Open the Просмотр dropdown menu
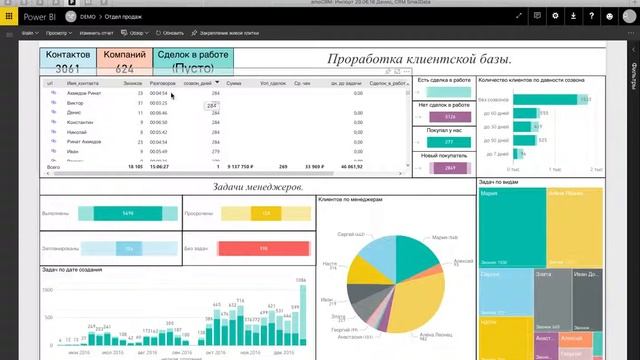The image size is (640, 360). [59, 33]
